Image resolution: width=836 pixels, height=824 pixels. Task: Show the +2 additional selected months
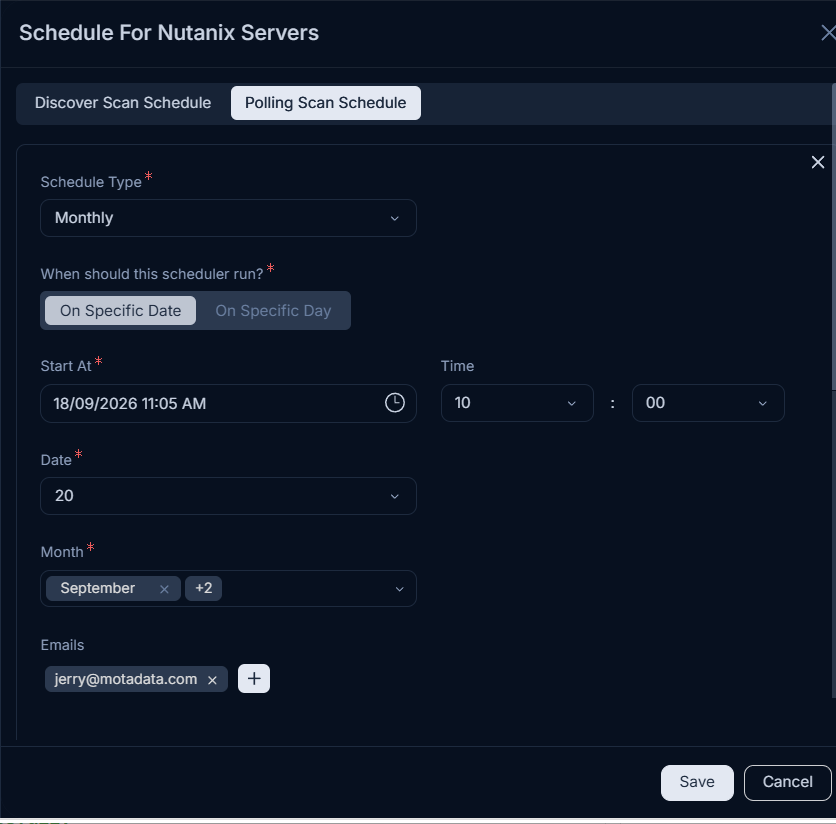[x=203, y=588]
